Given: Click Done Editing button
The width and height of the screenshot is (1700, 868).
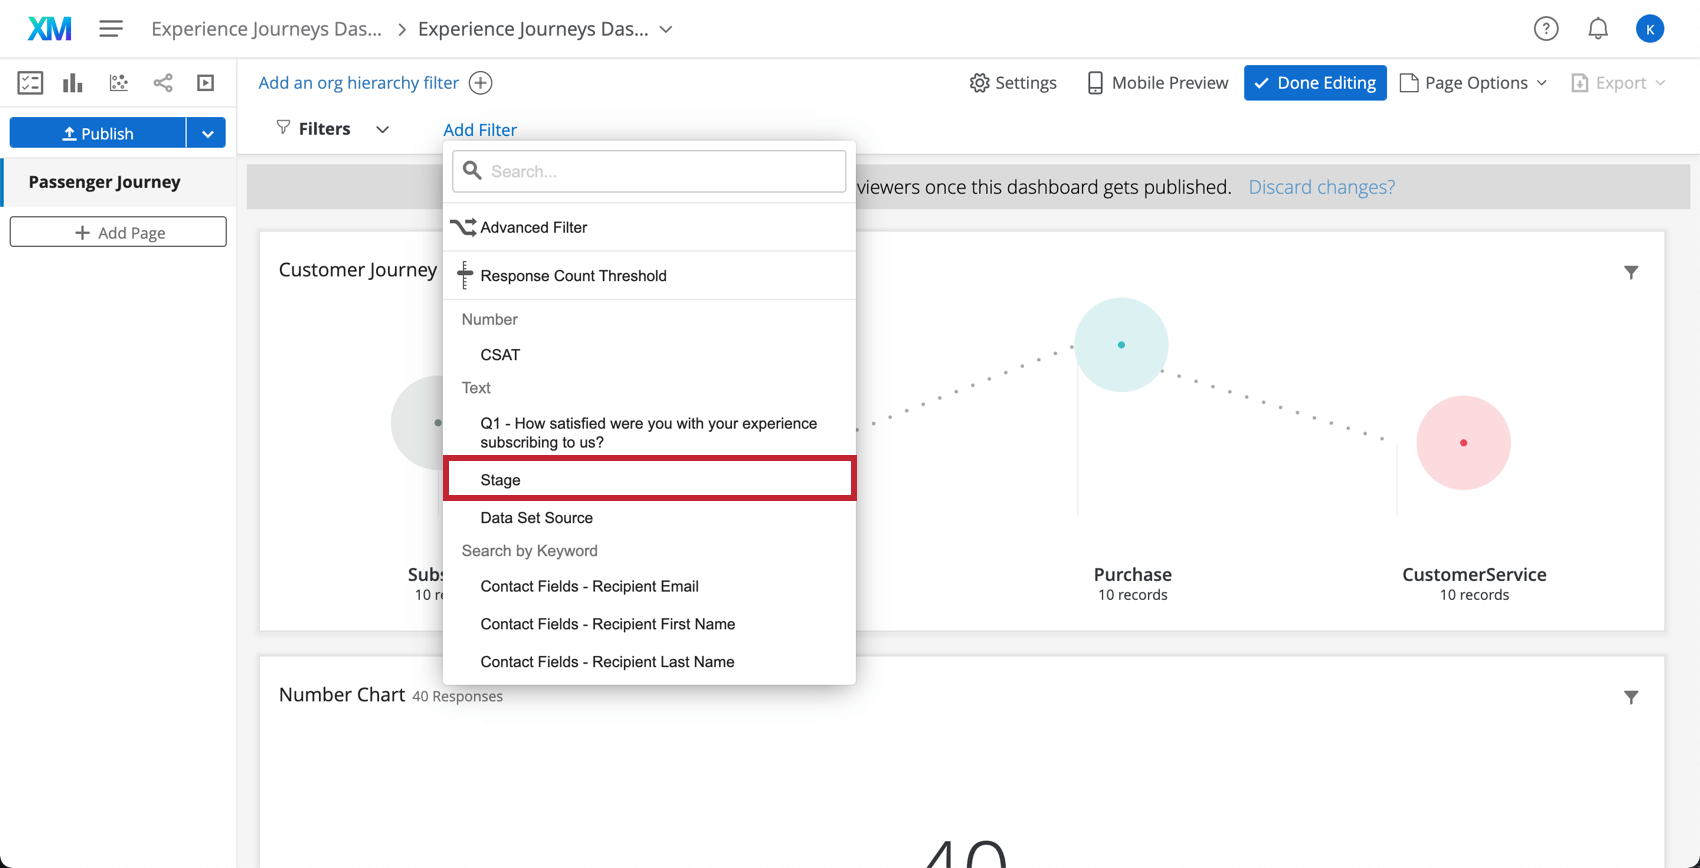Looking at the screenshot, I should point(1315,83).
